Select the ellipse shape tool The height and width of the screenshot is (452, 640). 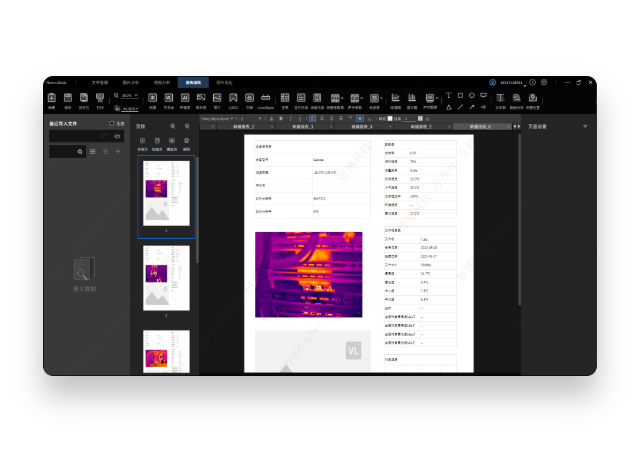tap(472, 95)
